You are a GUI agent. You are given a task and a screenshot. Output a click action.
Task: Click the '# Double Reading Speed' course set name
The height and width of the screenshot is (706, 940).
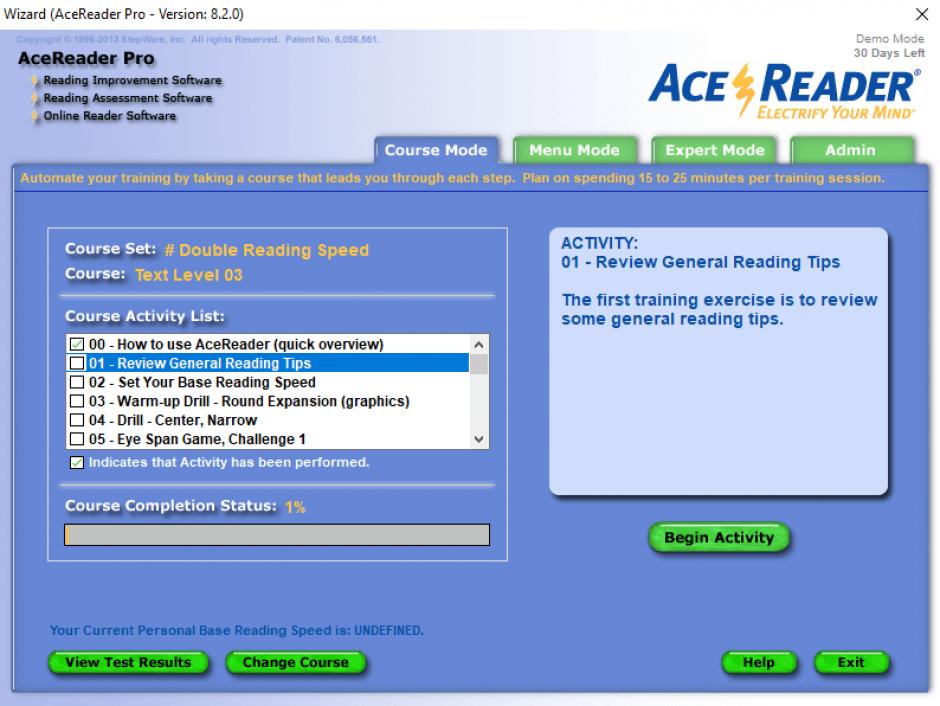coord(267,250)
